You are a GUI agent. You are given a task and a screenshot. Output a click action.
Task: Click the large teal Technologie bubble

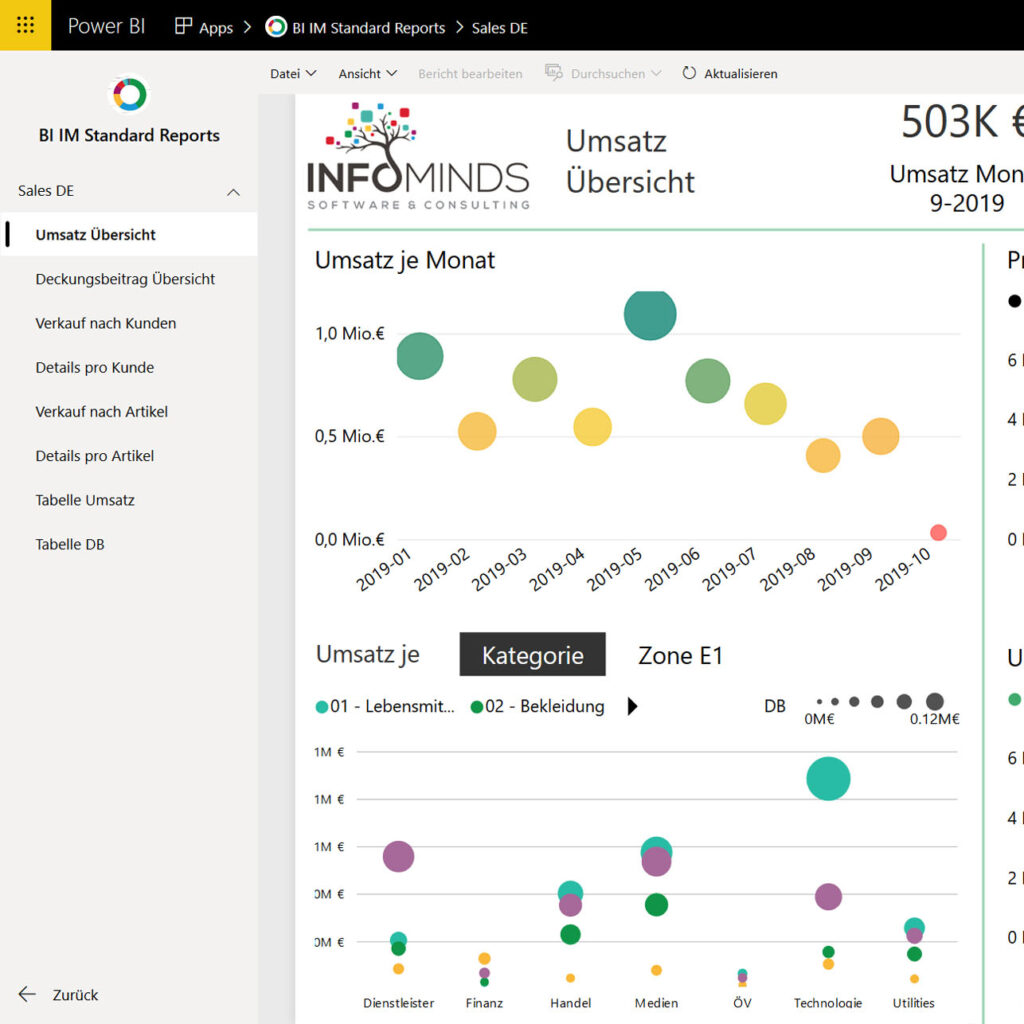tap(828, 778)
